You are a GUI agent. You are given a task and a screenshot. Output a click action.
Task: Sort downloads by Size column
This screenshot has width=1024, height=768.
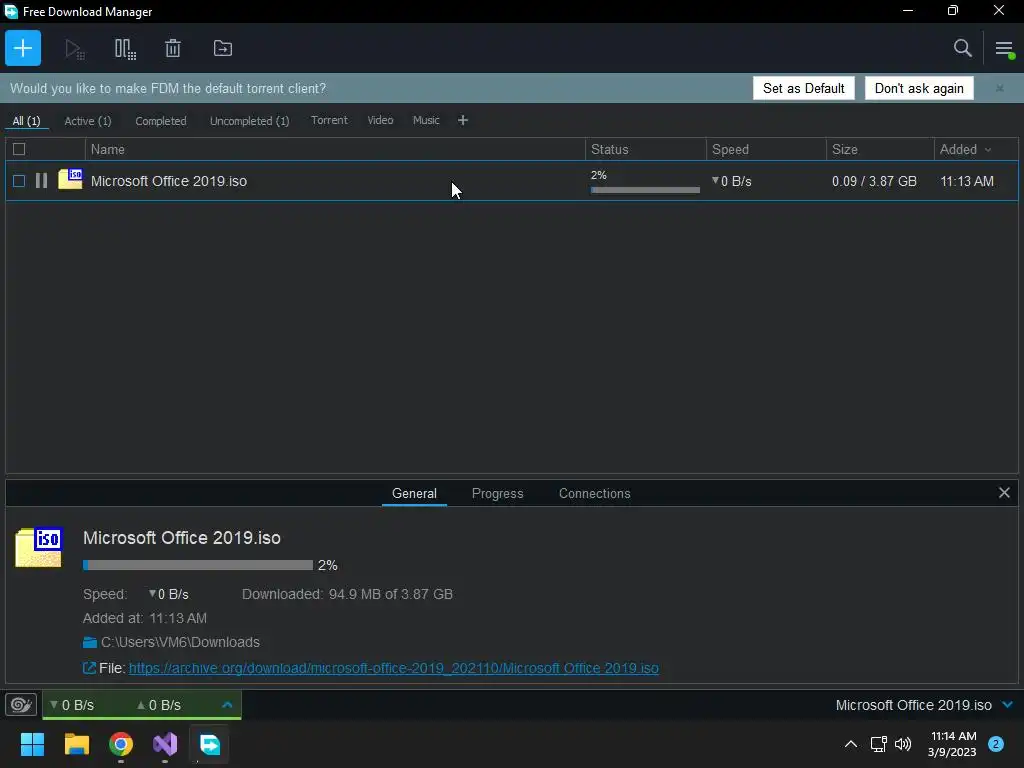pyautogui.click(x=844, y=149)
